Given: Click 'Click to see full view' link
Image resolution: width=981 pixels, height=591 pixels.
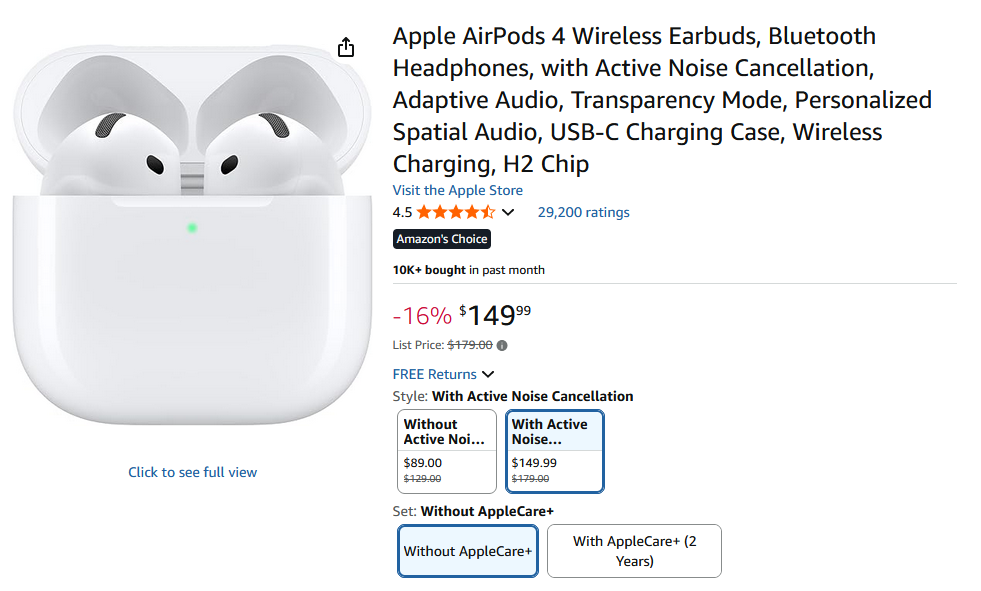Looking at the screenshot, I should click(x=192, y=472).
